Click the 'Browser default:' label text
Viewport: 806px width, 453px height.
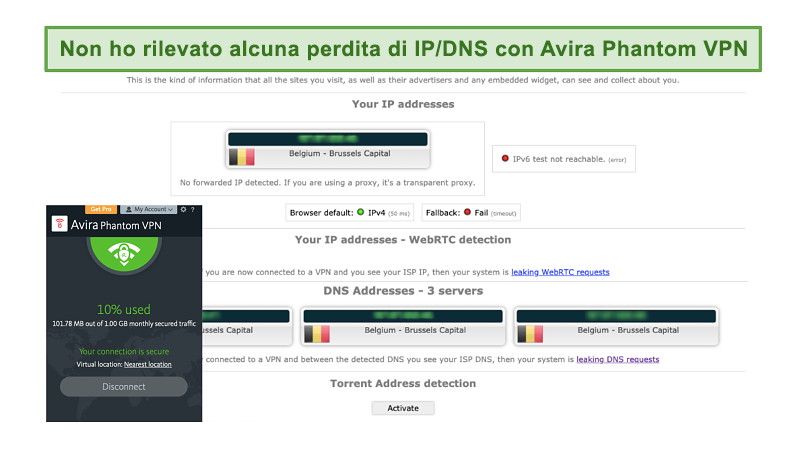coord(321,212)
